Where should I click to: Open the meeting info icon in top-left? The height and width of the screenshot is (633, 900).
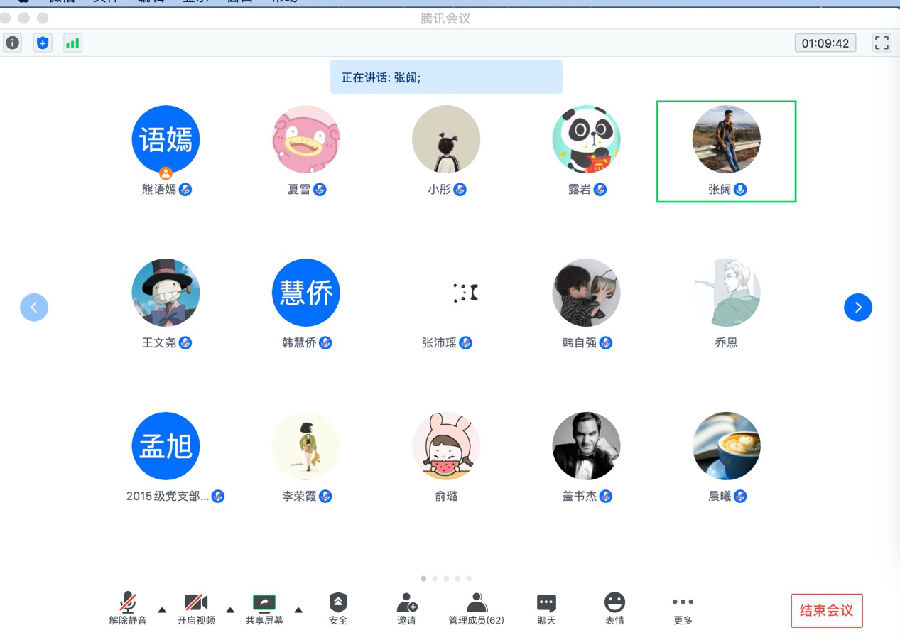click(12, 43)
